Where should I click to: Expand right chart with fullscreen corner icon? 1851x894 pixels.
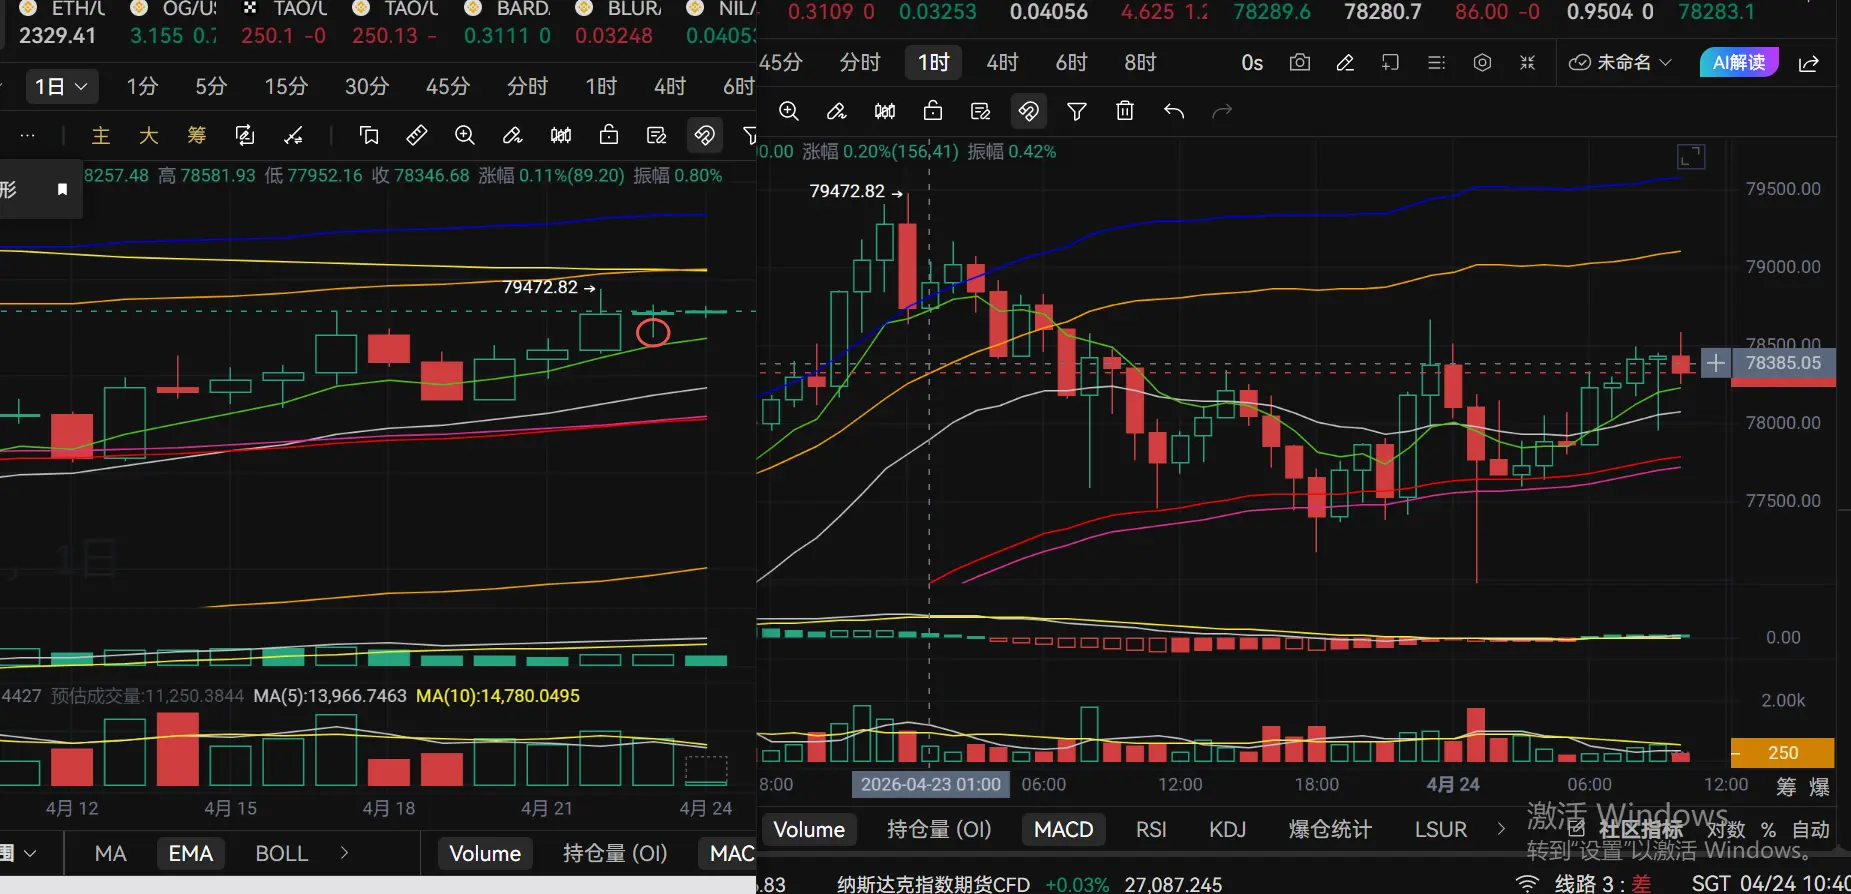pyautogui.click(x=1691, y=157)
